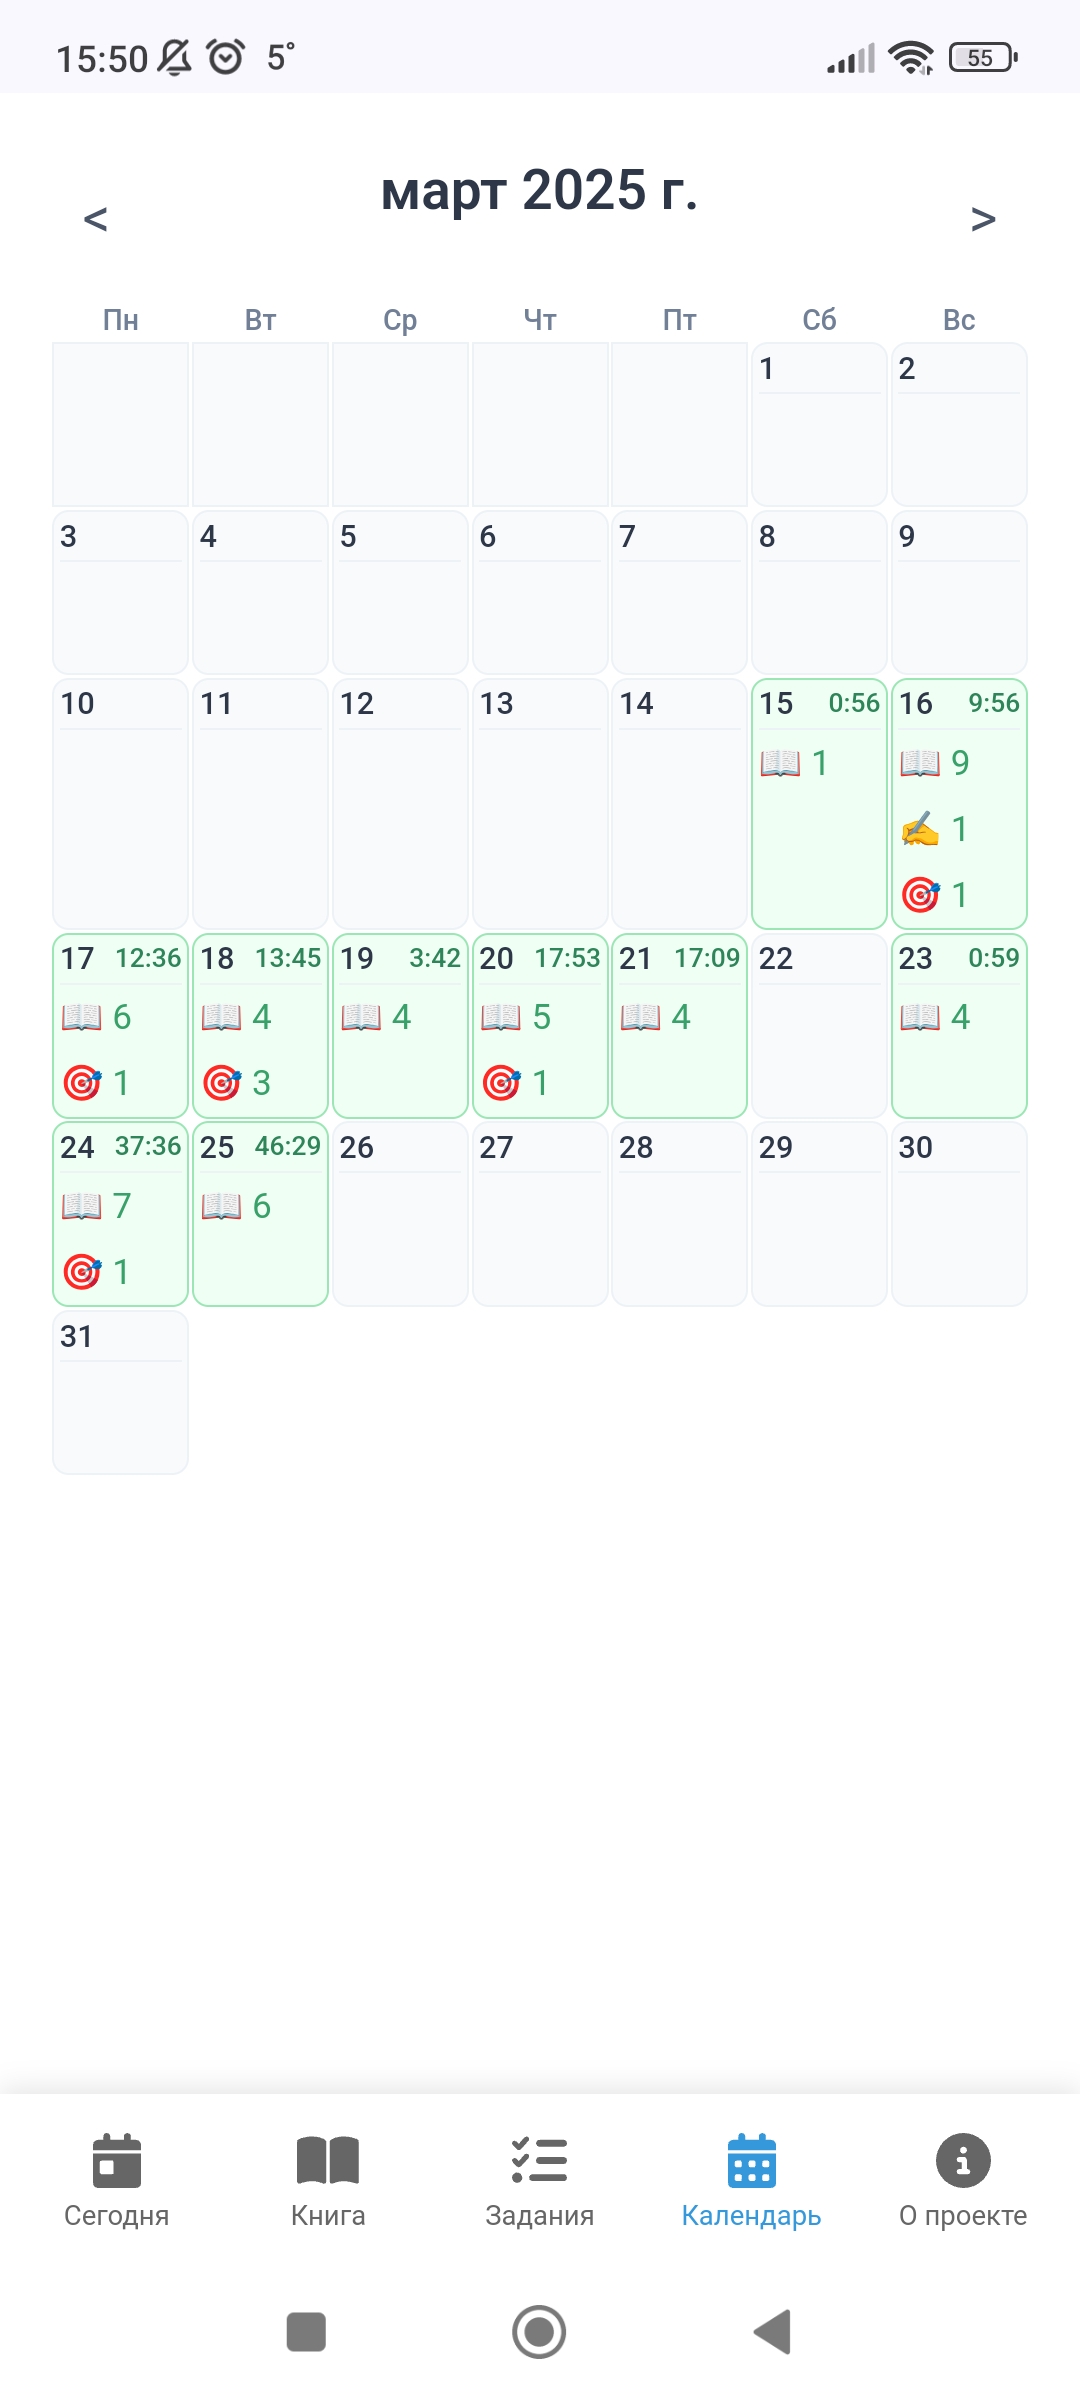
Task: Tap the март 2025 г. month title
Action: (x=539, y=190)
